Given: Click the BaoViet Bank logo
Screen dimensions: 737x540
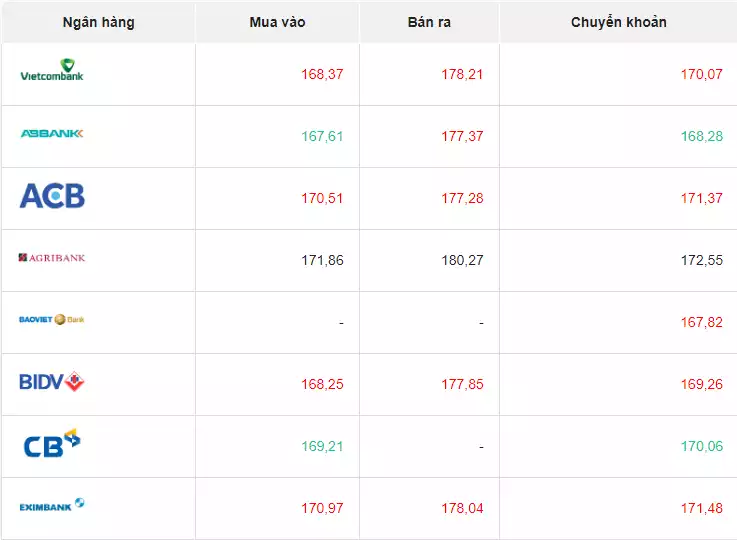Looking at the screenshot, I should coord(52,320).
